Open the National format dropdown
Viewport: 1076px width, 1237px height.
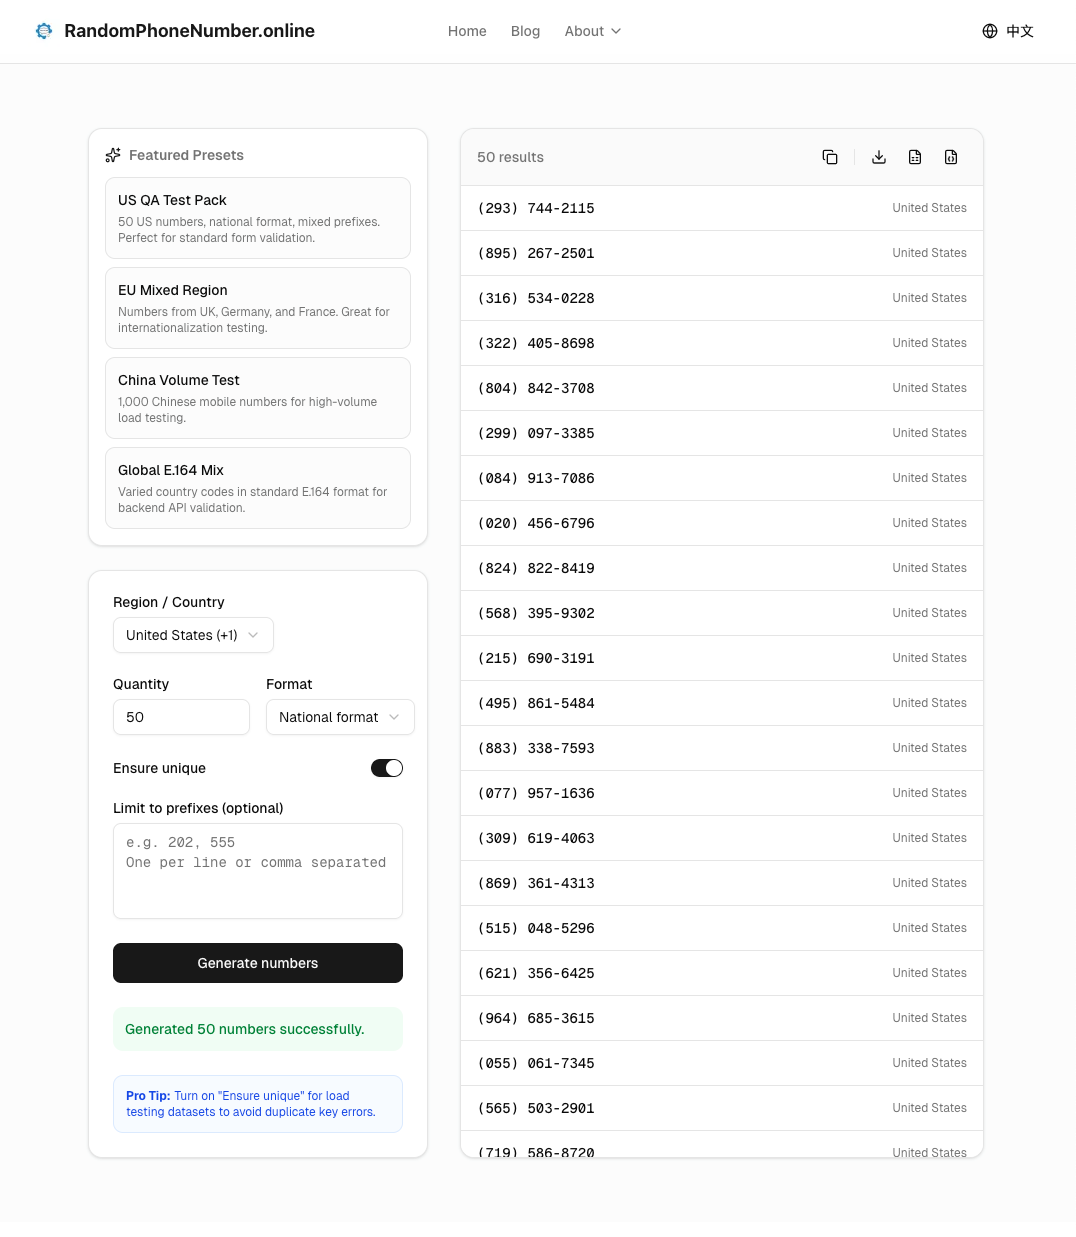point(340,717)
